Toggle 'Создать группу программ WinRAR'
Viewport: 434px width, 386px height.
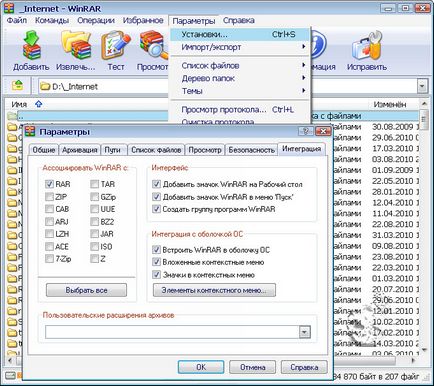tap(156, 209)
